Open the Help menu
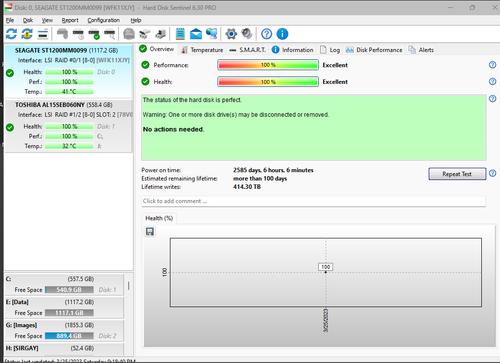 (x=136, y=20)
